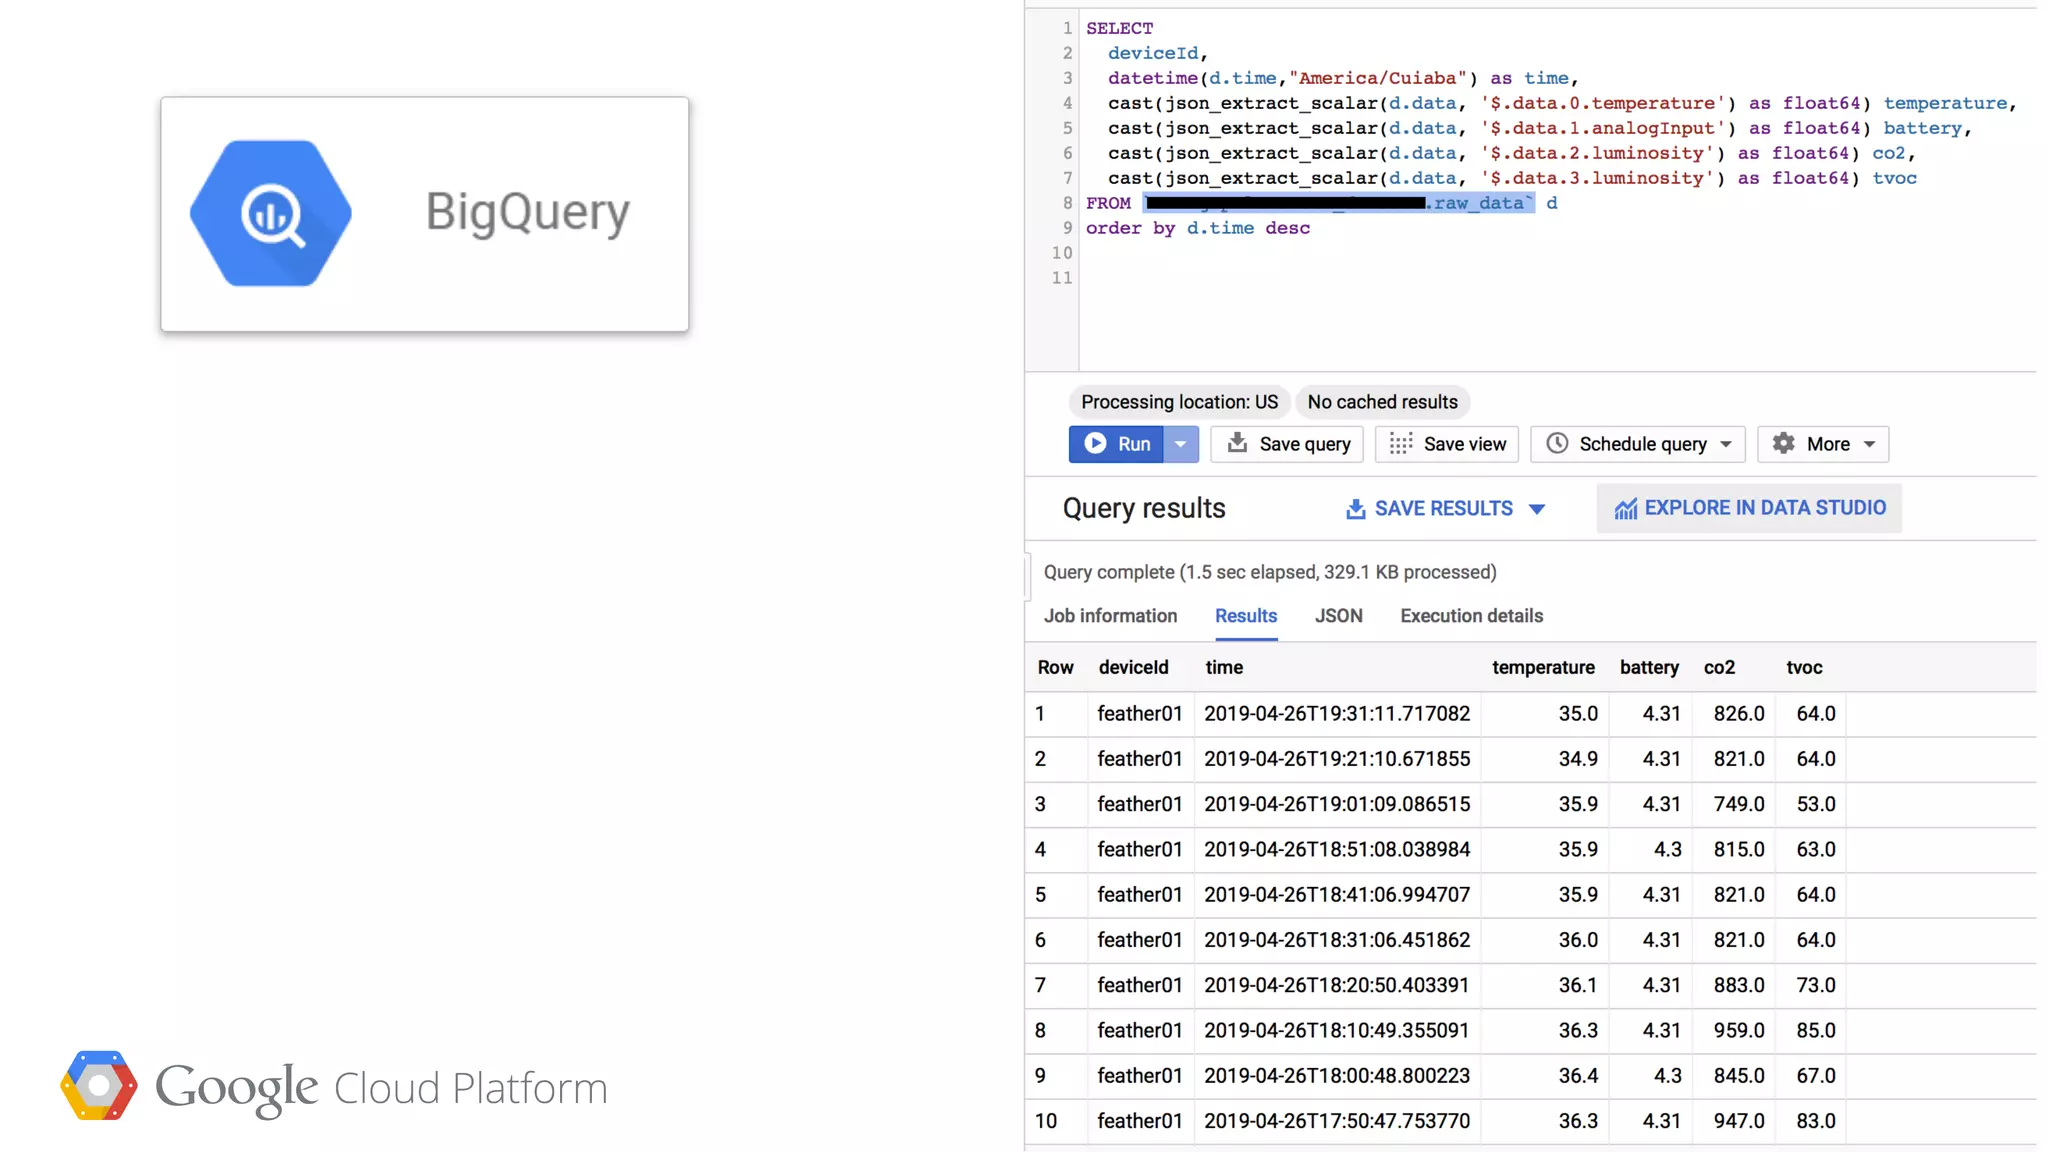Open the Execution details tab
The height and width of the screenshot is (1152, 2048).
click(x=1471, y=616)
